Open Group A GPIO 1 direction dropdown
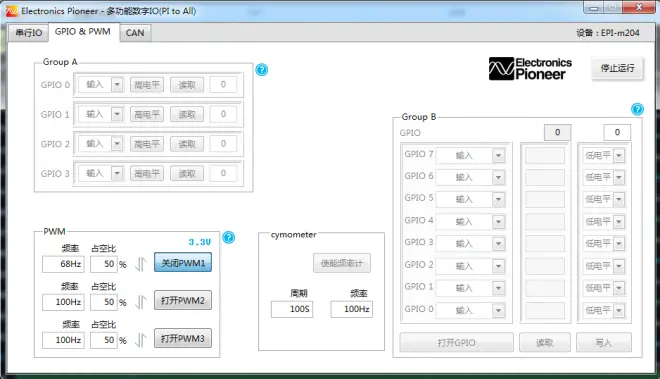The height and width of the screenshot is (379, 660). click(117, 114)
